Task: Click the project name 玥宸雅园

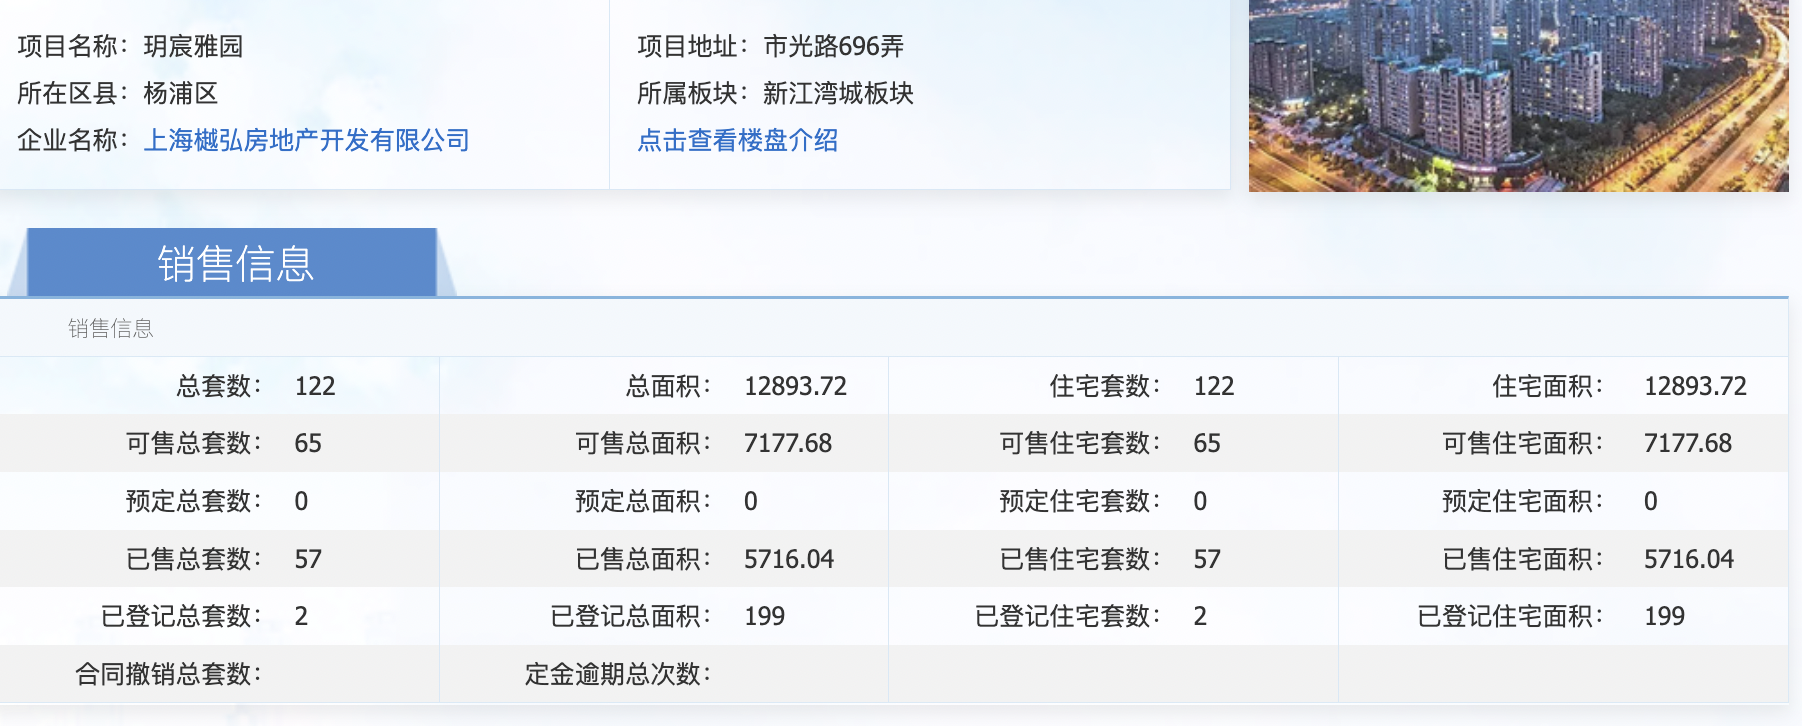Action: 193,46
